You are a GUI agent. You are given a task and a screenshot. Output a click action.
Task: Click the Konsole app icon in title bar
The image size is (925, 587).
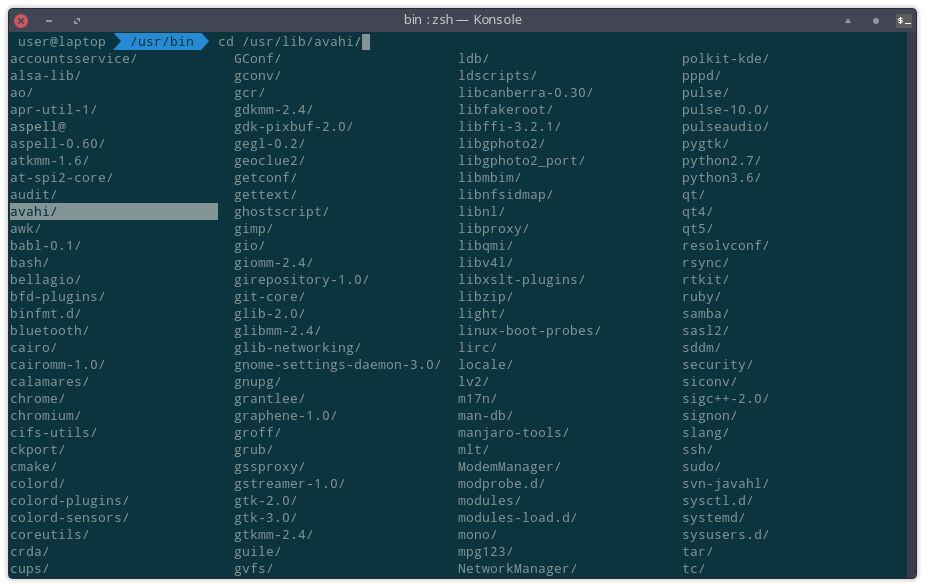point(904,20)
